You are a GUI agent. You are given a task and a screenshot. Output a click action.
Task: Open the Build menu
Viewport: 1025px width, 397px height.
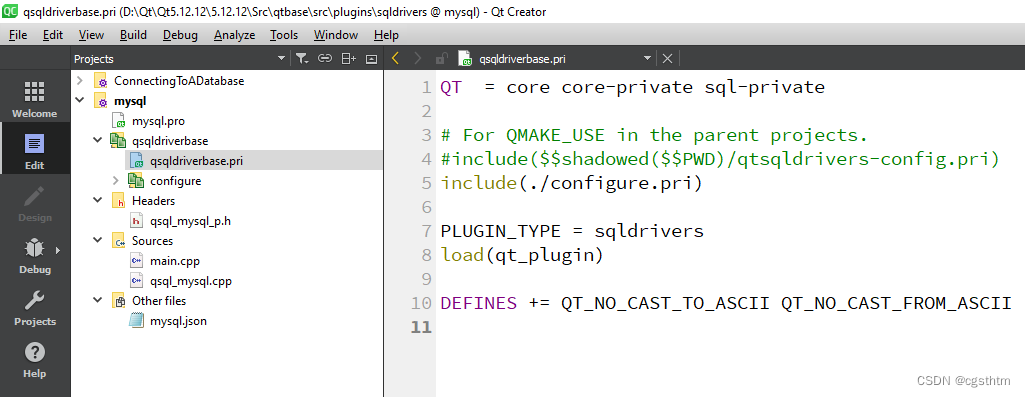(x=133, y=35)
